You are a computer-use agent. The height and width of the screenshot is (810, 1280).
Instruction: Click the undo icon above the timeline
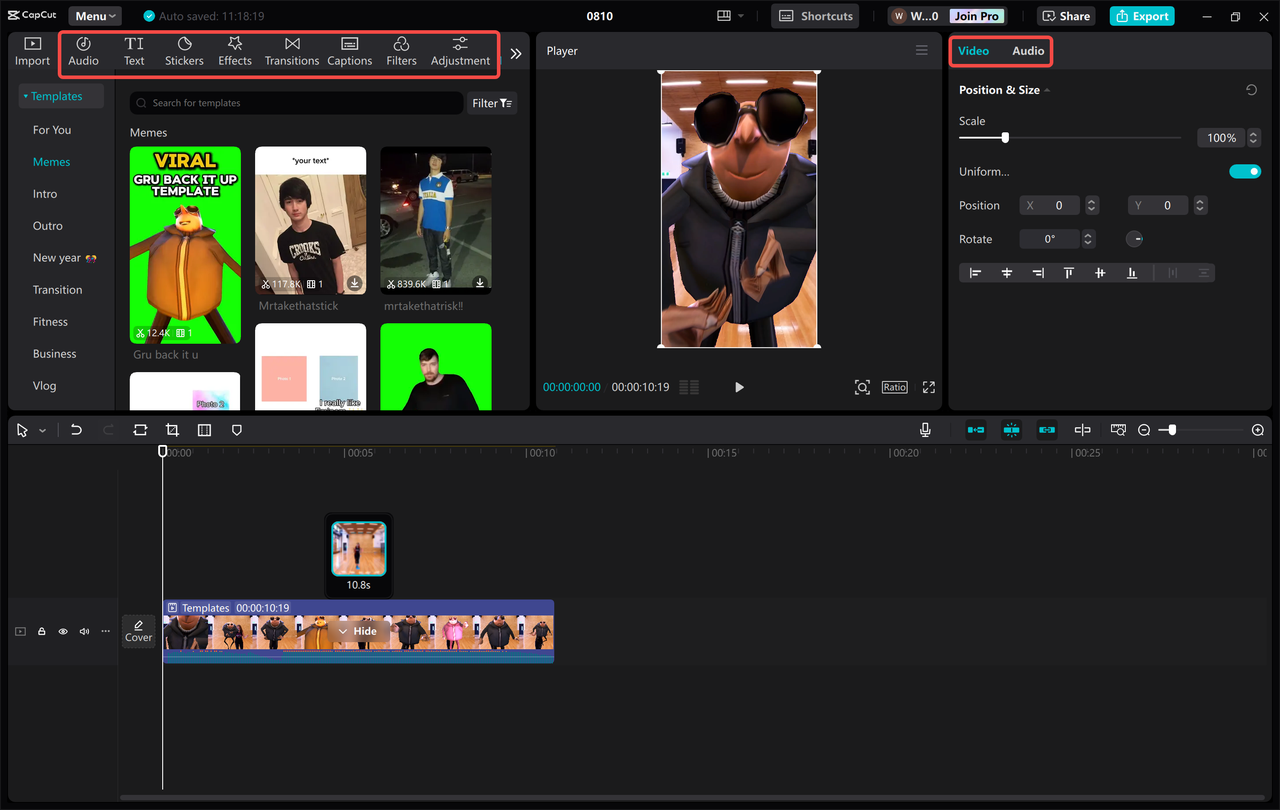tap(76, 430)
